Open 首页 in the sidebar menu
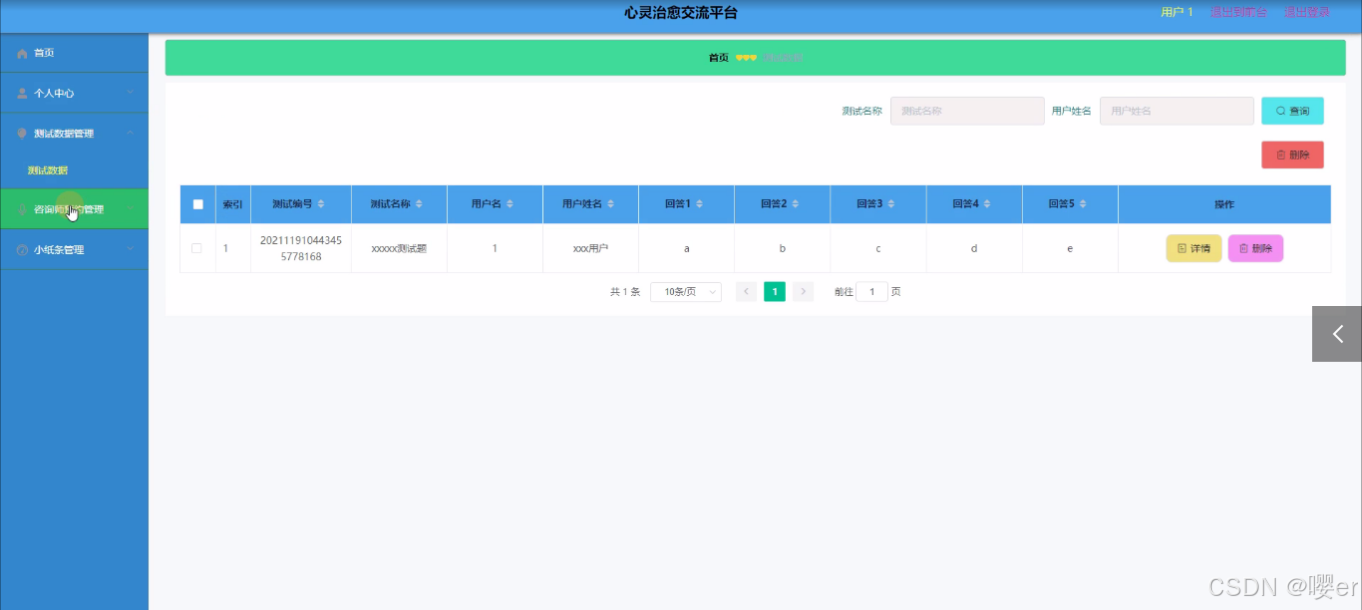This screenshot has height=610, width=1362. [x=74, y=53]
